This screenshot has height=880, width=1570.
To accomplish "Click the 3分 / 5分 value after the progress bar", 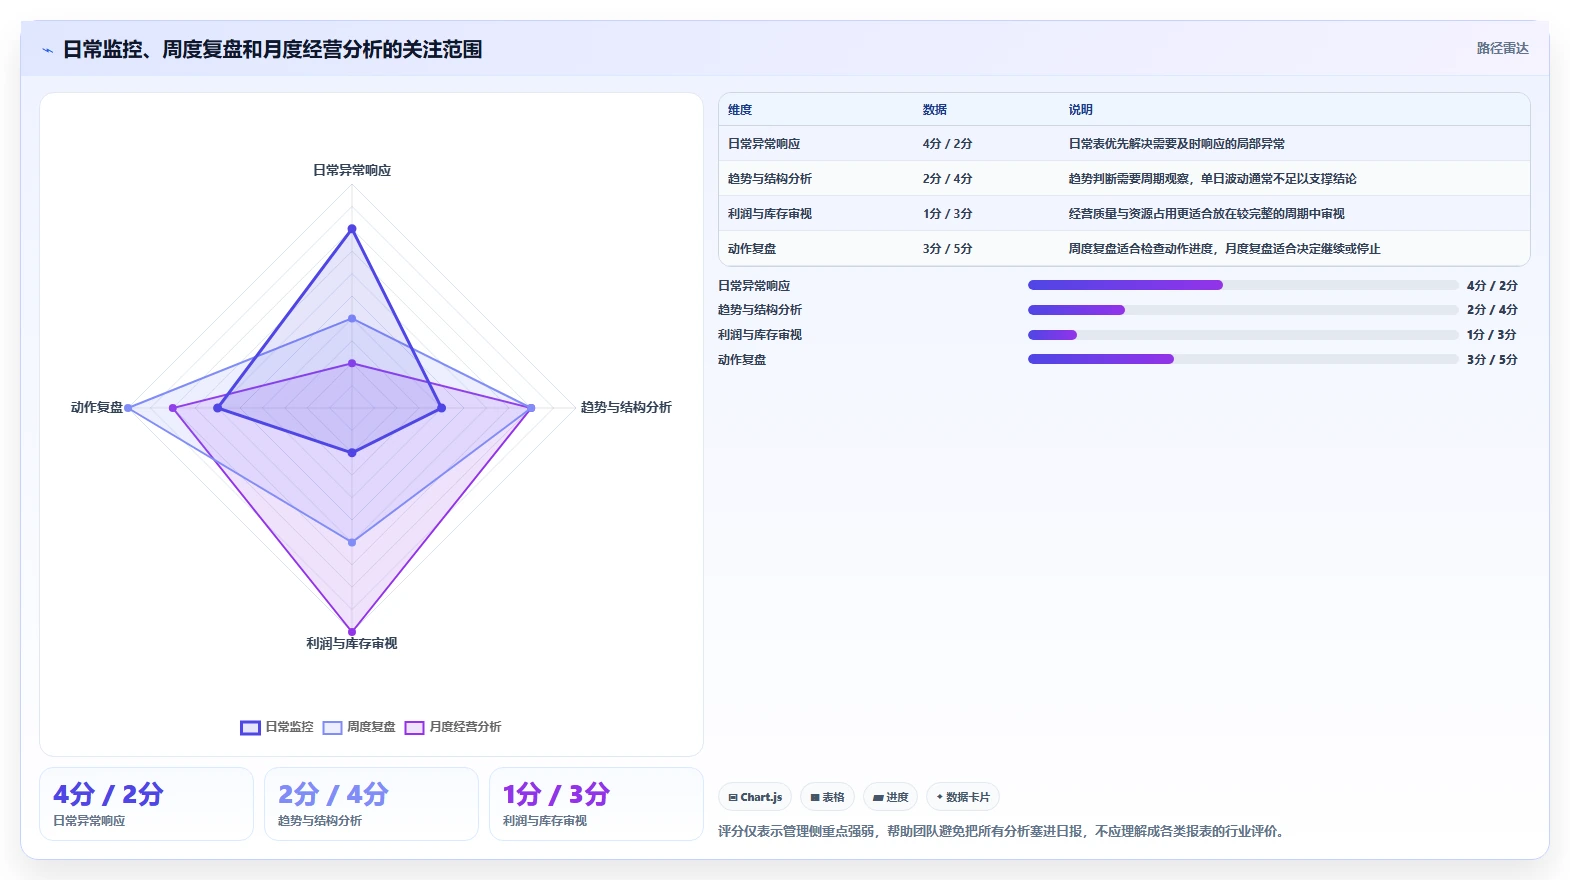I will (x=1492, y=360).
